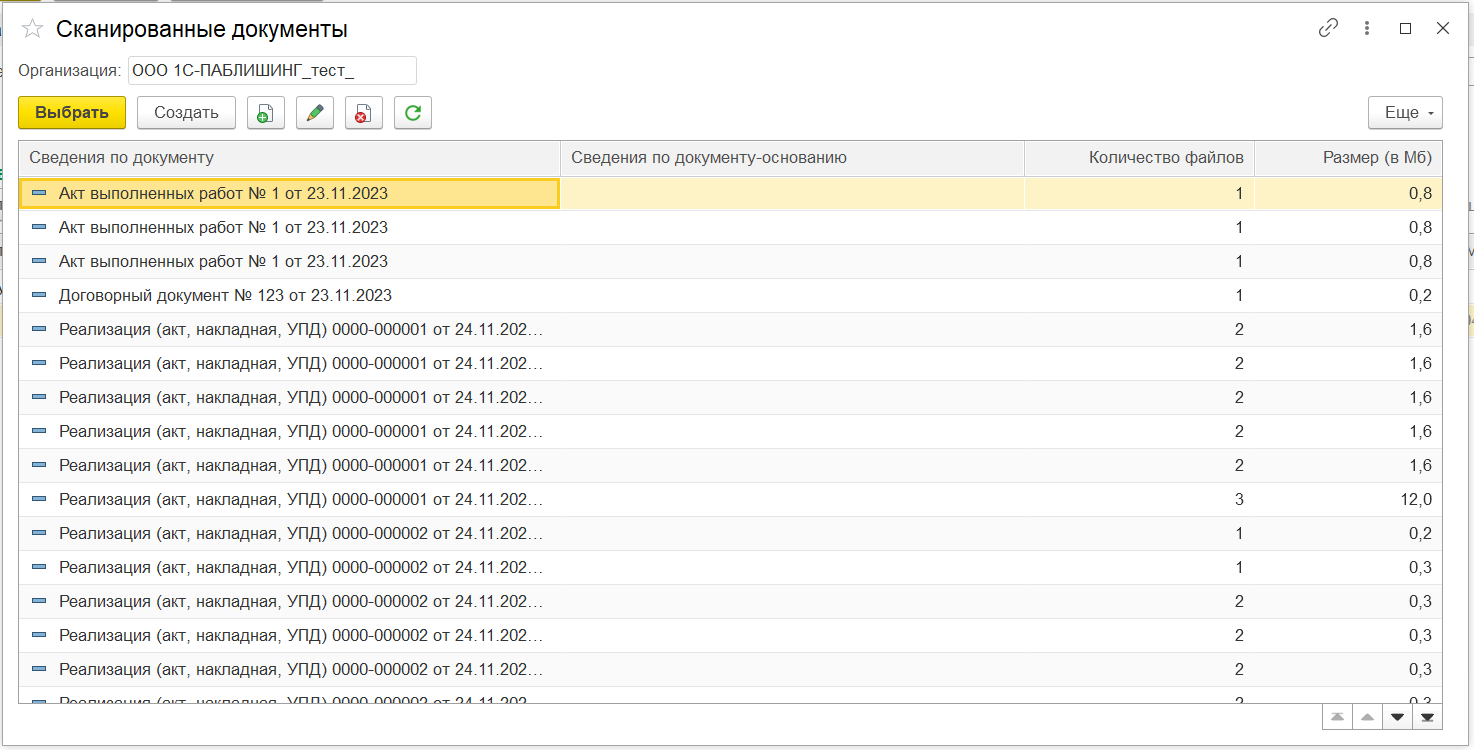The width and height of the screenshot is (1474, 750).
Task: Click the Создать button
Action: pyautogui.click(x=186, y=113)
